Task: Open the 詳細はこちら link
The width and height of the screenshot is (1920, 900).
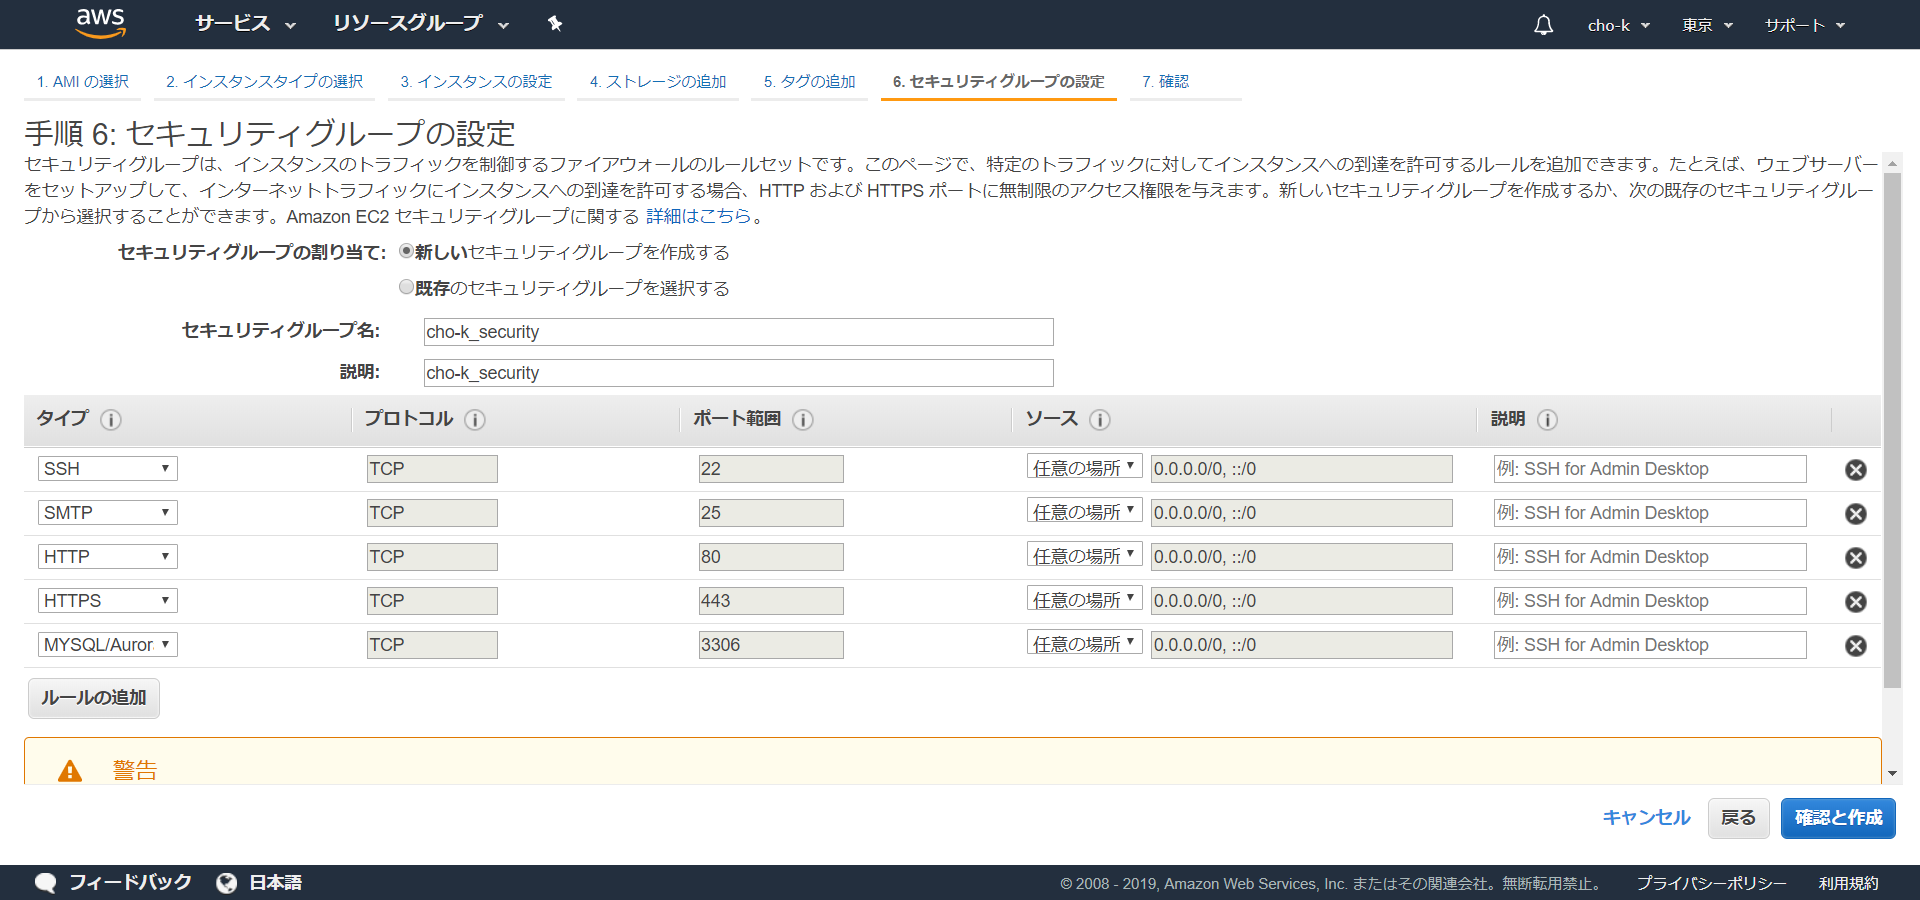Action: pos(699,216)
